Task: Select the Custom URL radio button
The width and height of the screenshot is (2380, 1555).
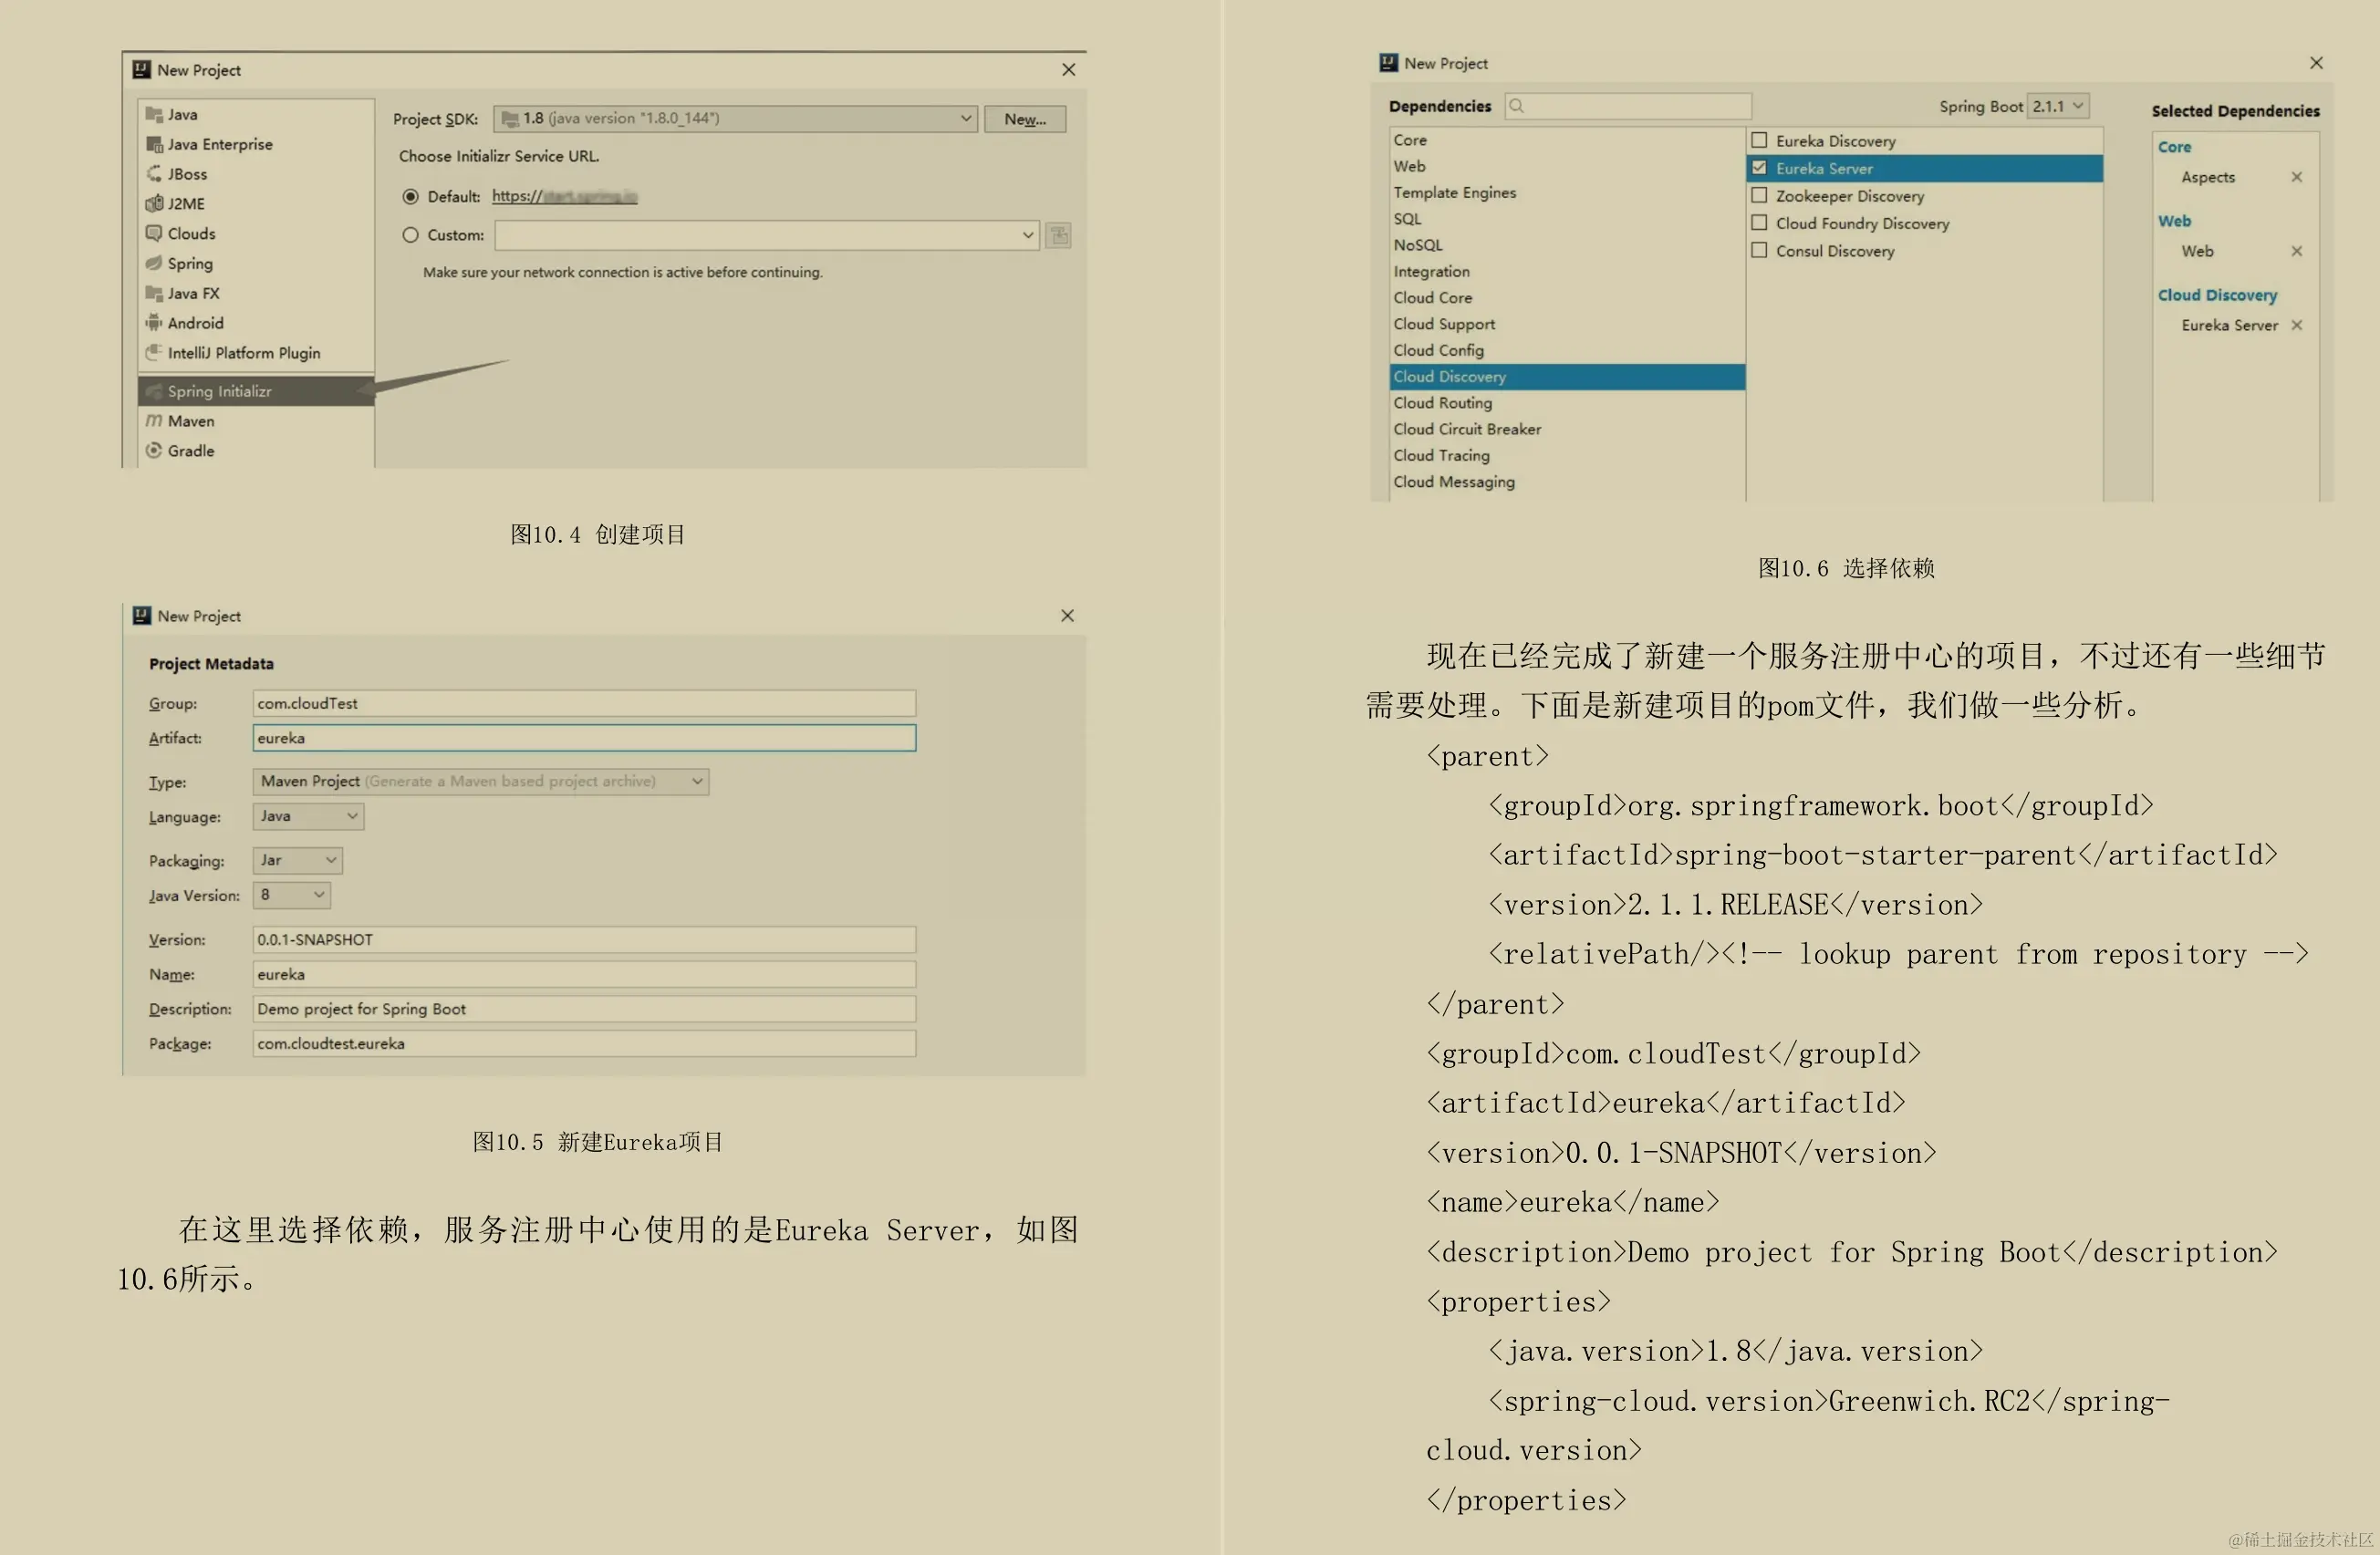Action: (x=410, y=235)
